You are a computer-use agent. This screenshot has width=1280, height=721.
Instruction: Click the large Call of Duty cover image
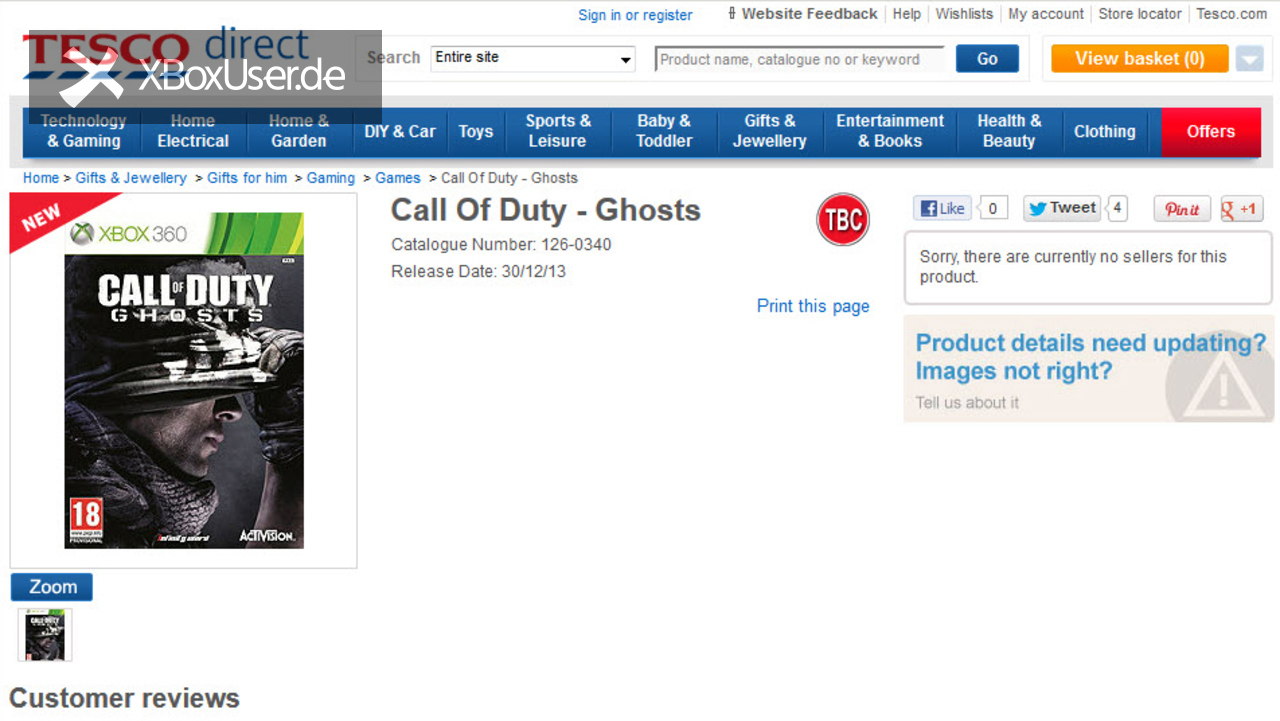(x=184, y=380)
